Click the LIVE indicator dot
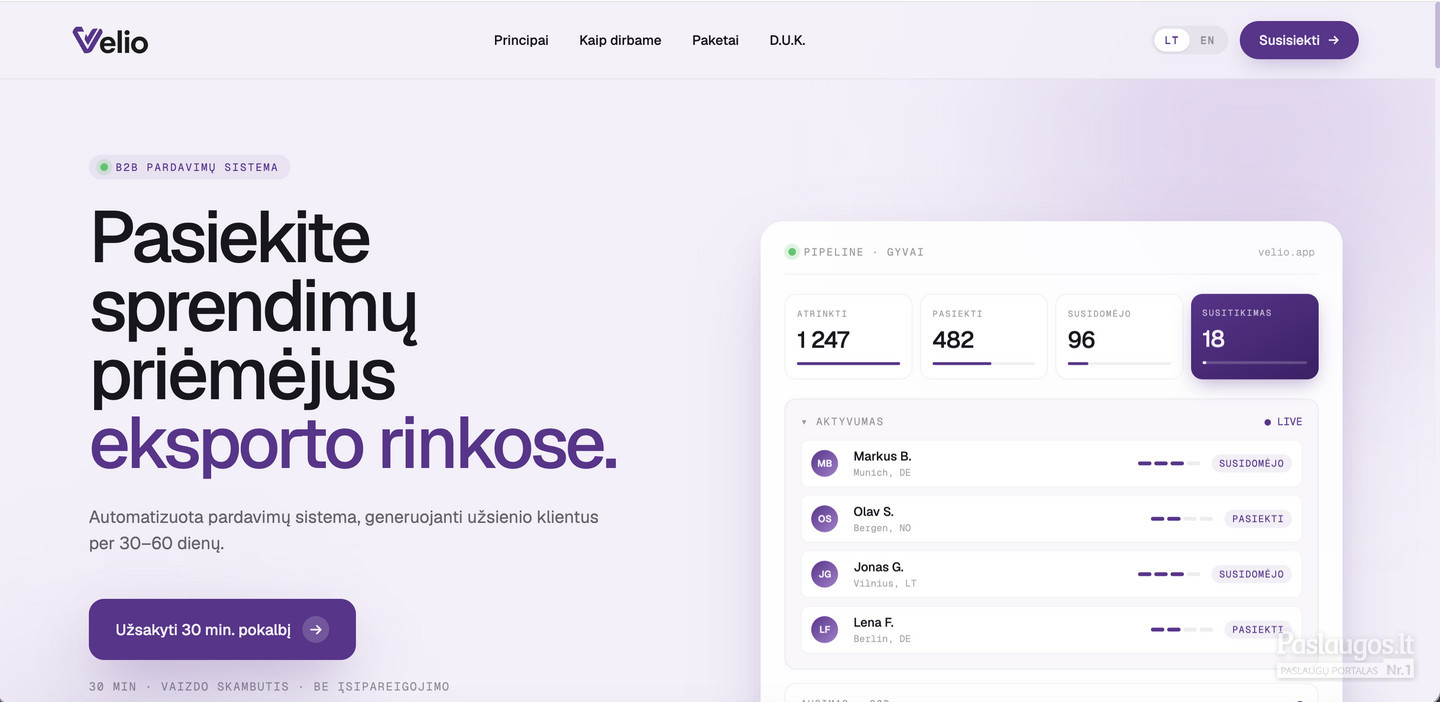Screen dimensions: 1440x702 click(x=1268, y=422)
